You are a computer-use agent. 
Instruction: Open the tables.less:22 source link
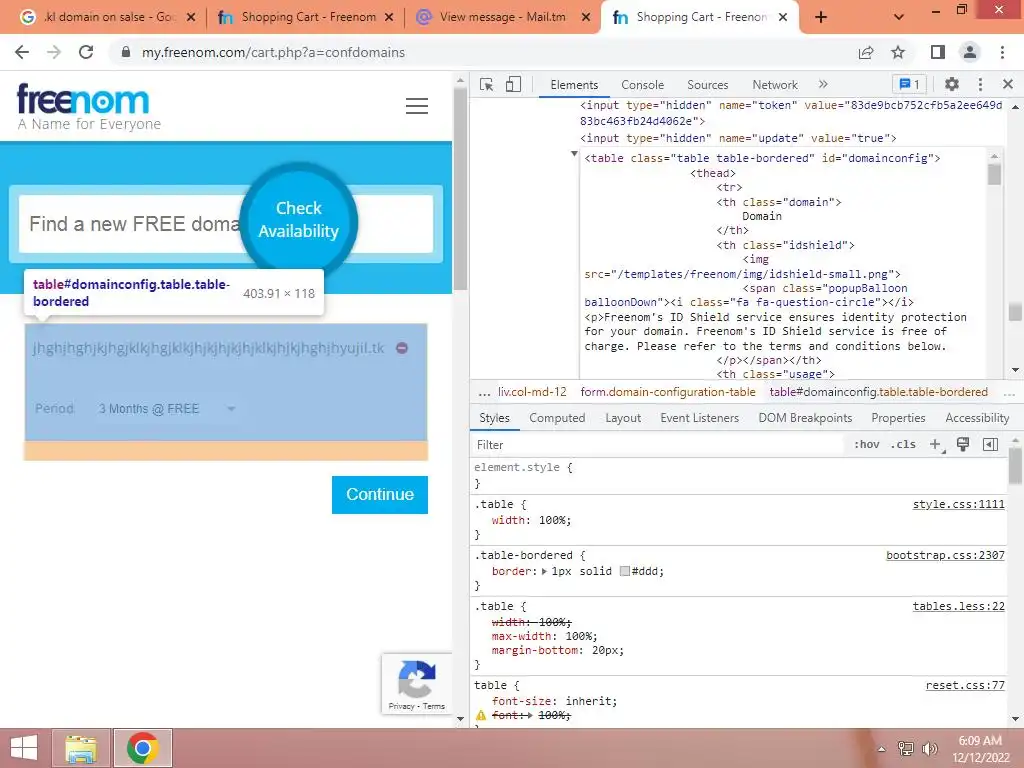pos(959,607)
